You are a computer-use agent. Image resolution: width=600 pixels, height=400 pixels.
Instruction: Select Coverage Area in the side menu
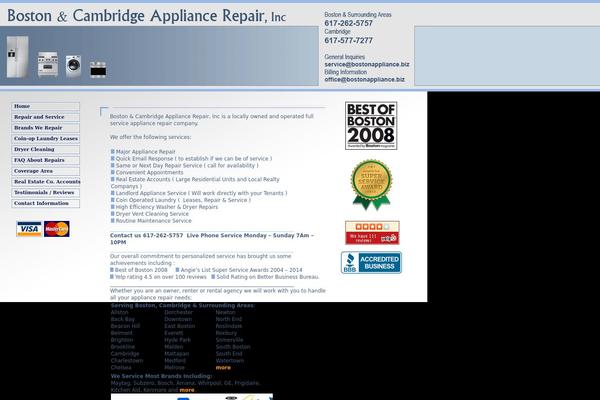(x=46, y=171)
